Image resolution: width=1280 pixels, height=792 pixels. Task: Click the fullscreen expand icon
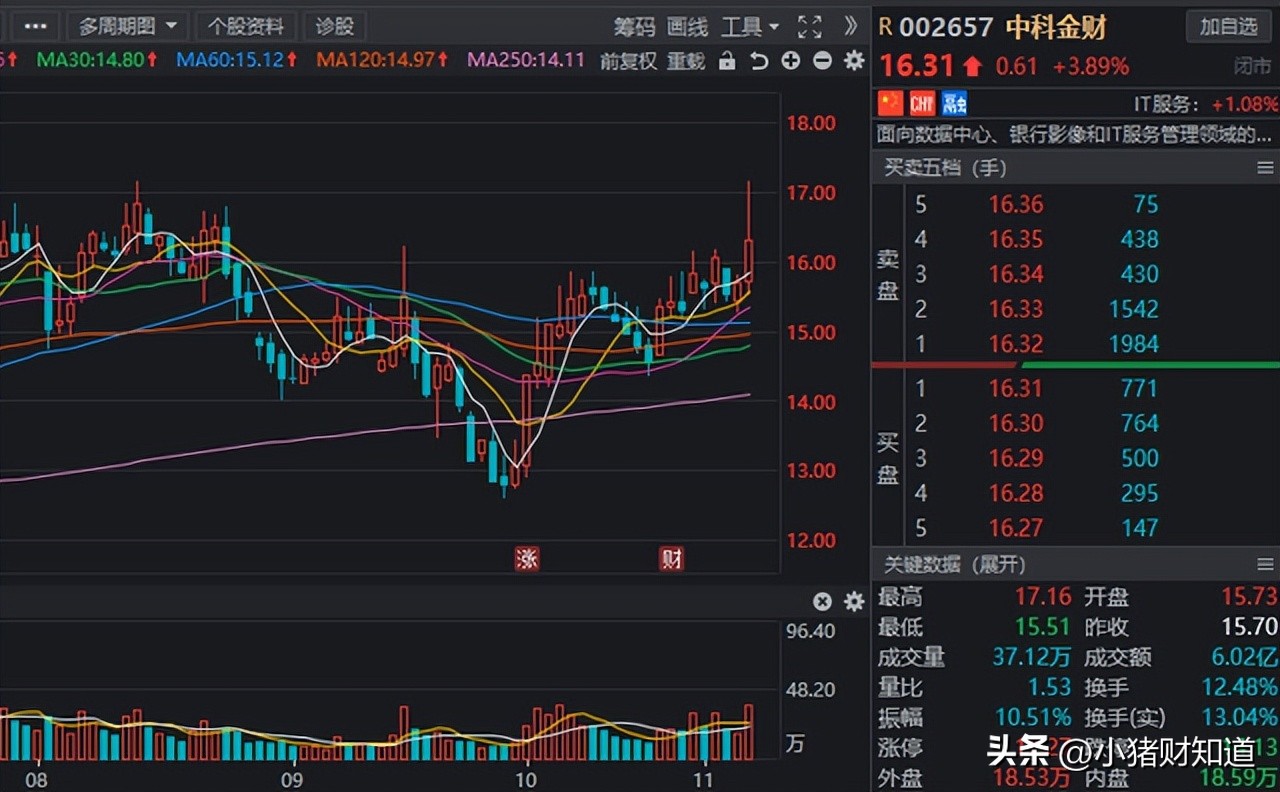tap(809, 27)
